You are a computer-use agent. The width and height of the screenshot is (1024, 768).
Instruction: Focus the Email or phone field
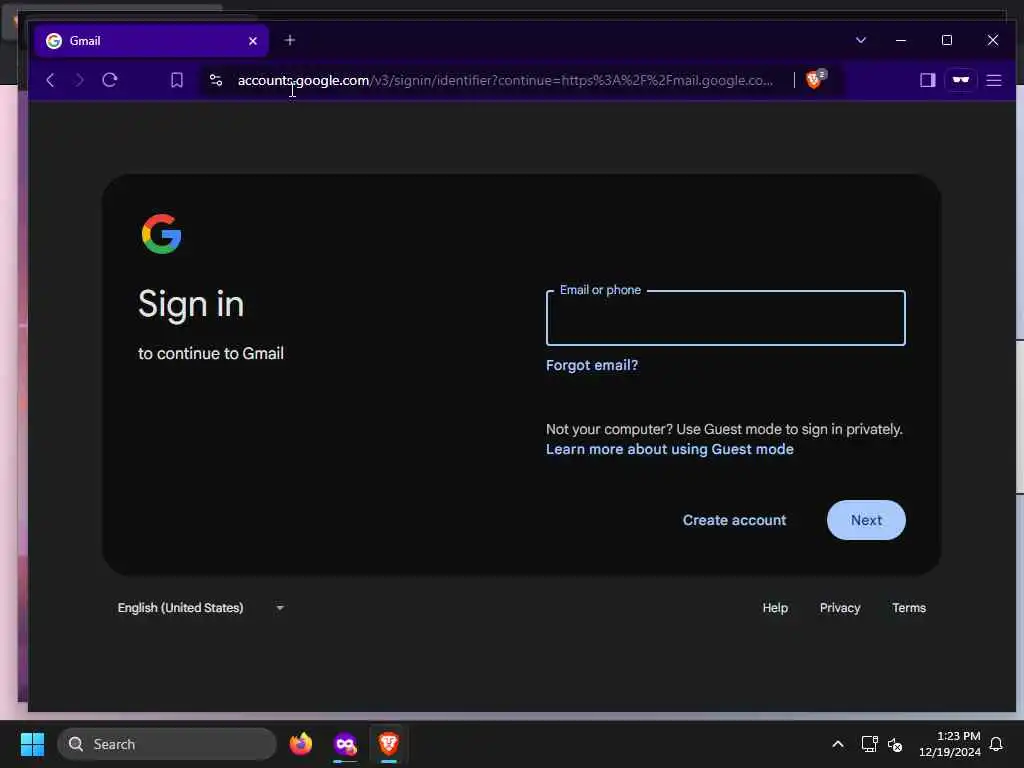click(x=726, y=318)
